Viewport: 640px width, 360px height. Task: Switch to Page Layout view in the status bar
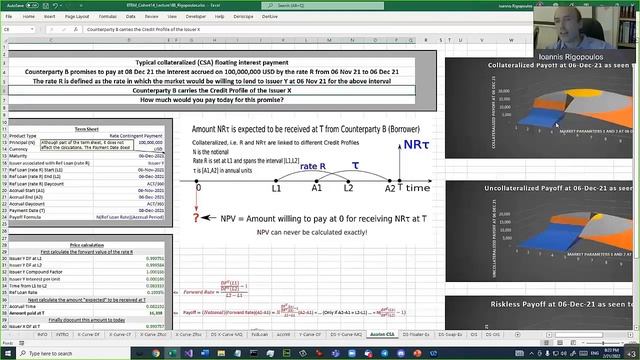point(560,343)
